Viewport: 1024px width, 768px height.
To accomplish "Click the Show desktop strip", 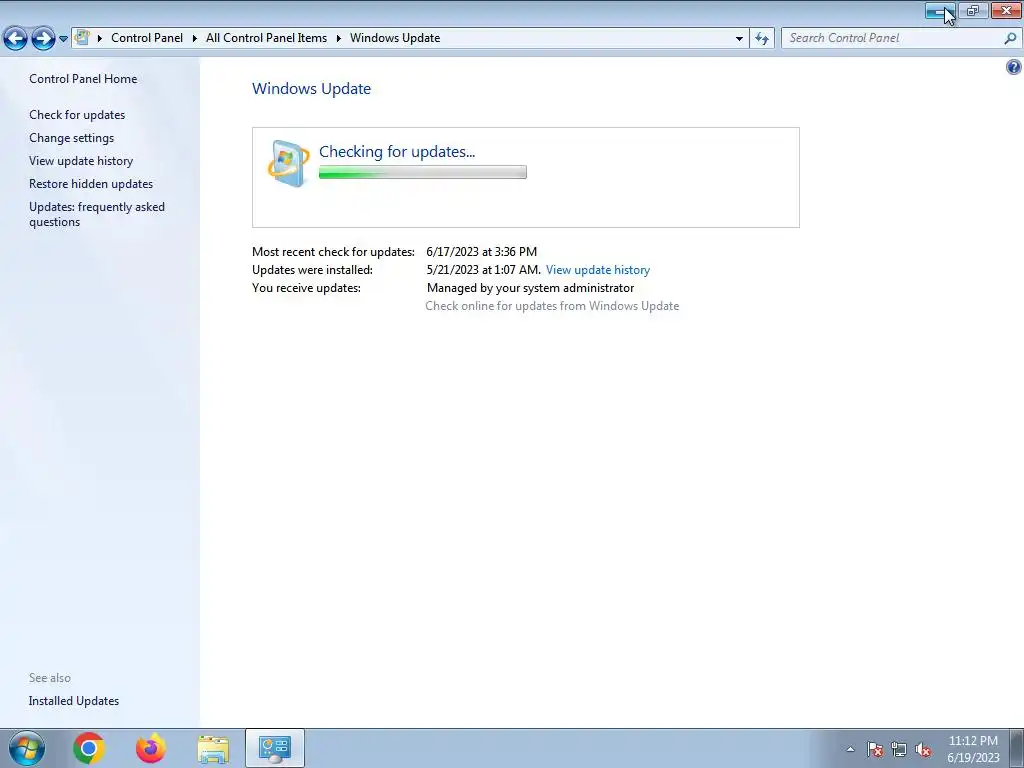I will click(x=1017, y=748).
